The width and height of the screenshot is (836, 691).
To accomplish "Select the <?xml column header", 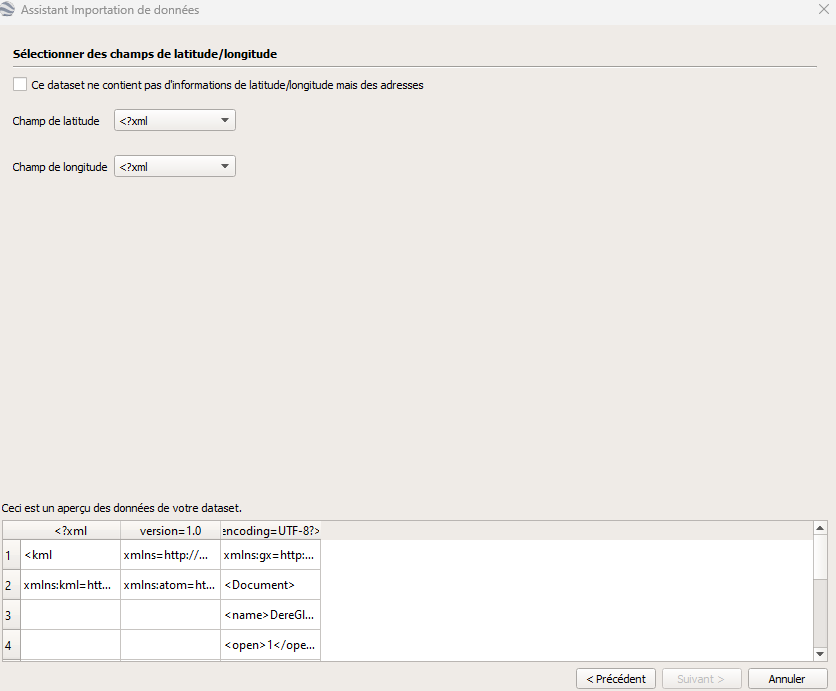I will tap(70, 530).
